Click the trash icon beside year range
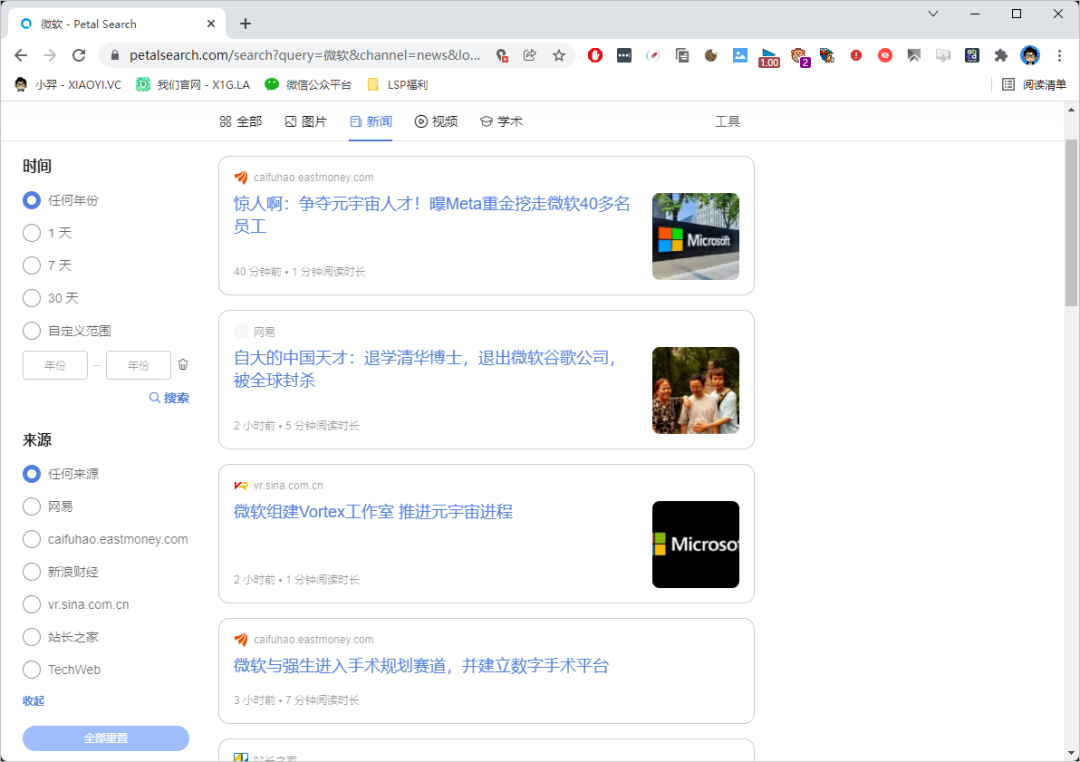Image resolution: width=1080 pixels, height=762 pixels. 183,365
